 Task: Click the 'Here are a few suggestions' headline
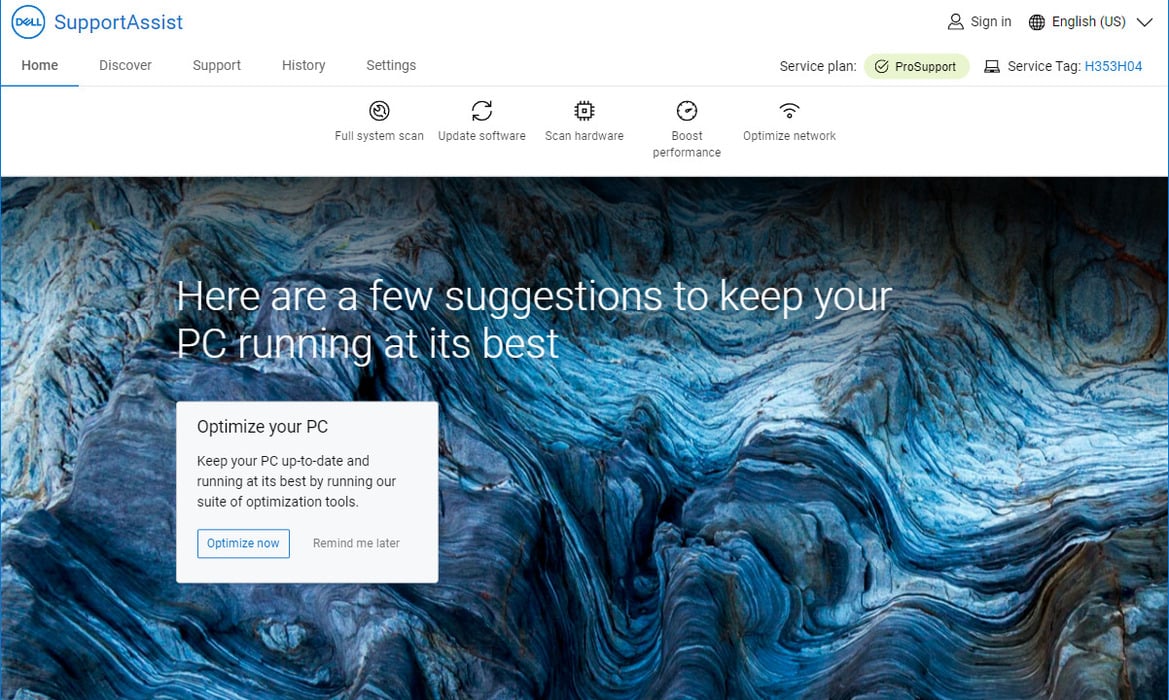[x=534, y=320]
